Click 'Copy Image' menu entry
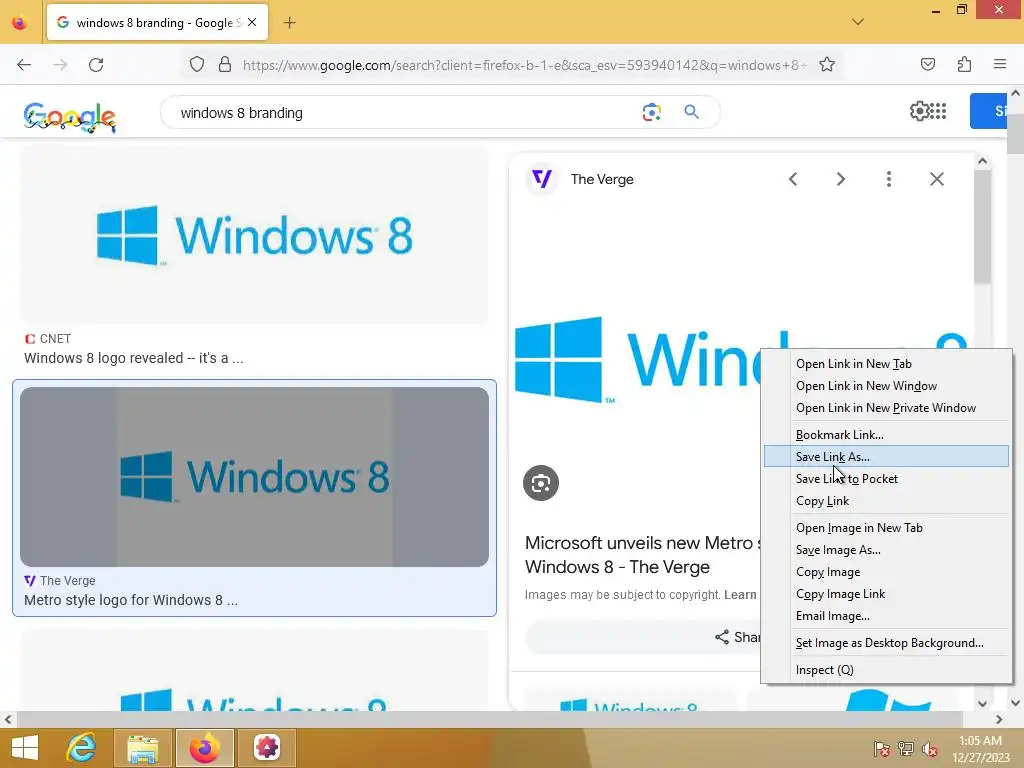The width and height of the screenshot is (1024, 768). click(886, 572)
